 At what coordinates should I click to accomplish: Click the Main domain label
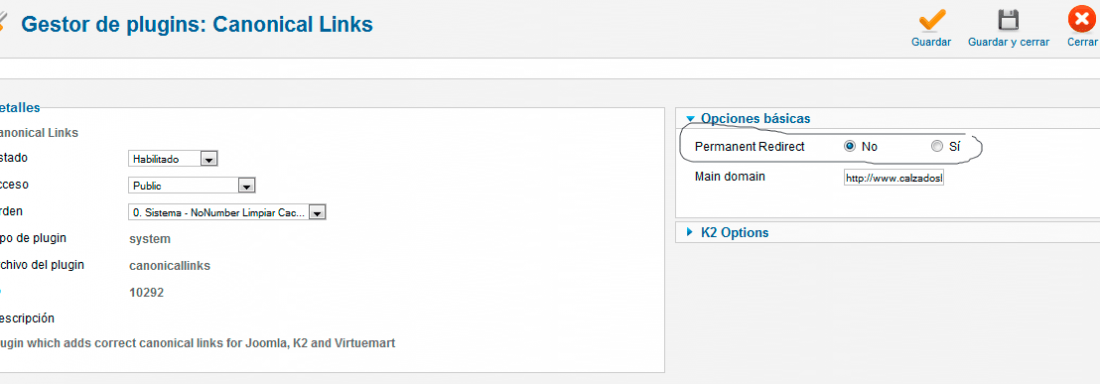[x=730, y=176]
